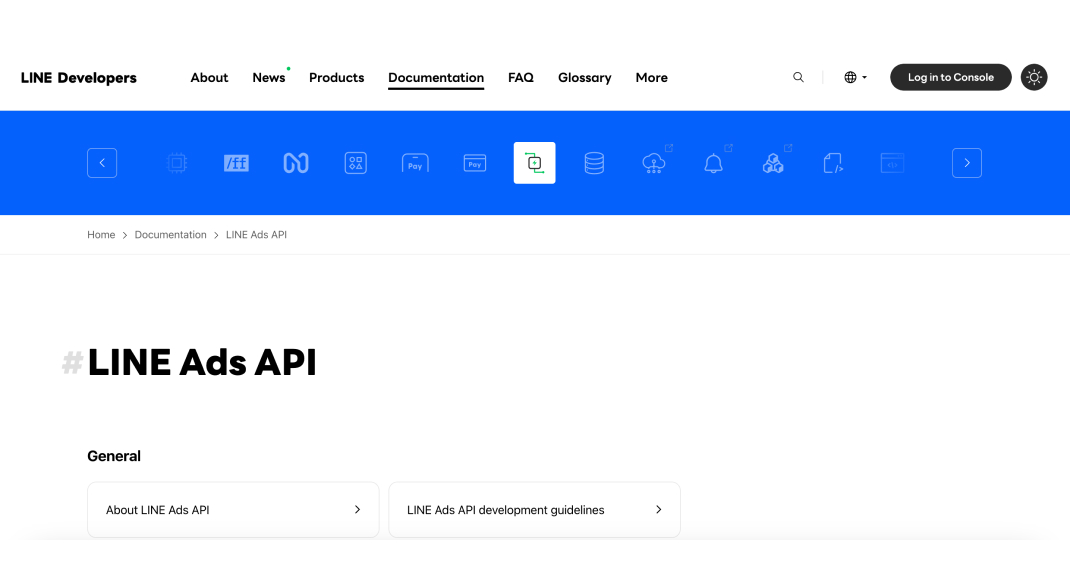The width and height of the screenshot is (1070, 586).
Task: Select the phone Pay product icon
Action: pos(415,163)
